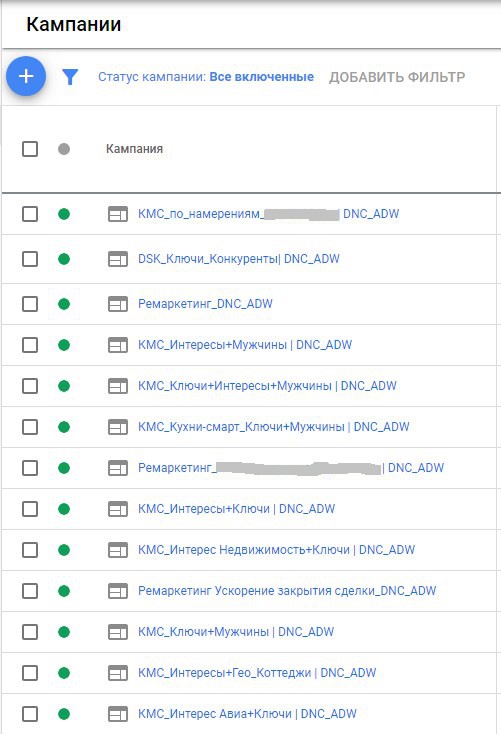501x734 pixels.
Task: Click green status dot of DSK_Ключи_Конкуренты campaign
Action: coord(64,259)
